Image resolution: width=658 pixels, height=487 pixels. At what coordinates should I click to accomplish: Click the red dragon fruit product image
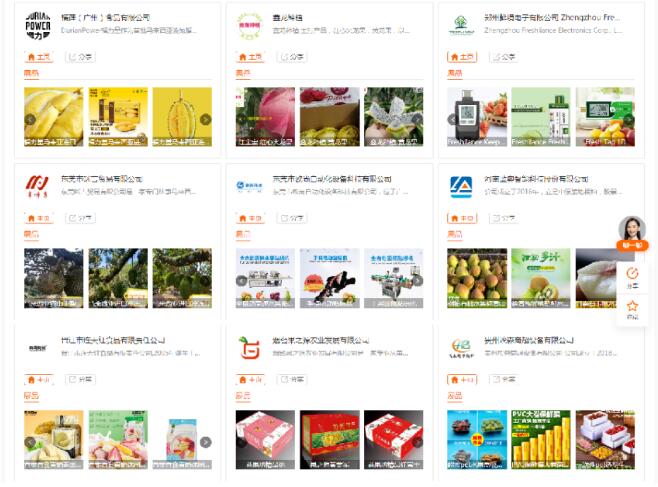(265, 117)
